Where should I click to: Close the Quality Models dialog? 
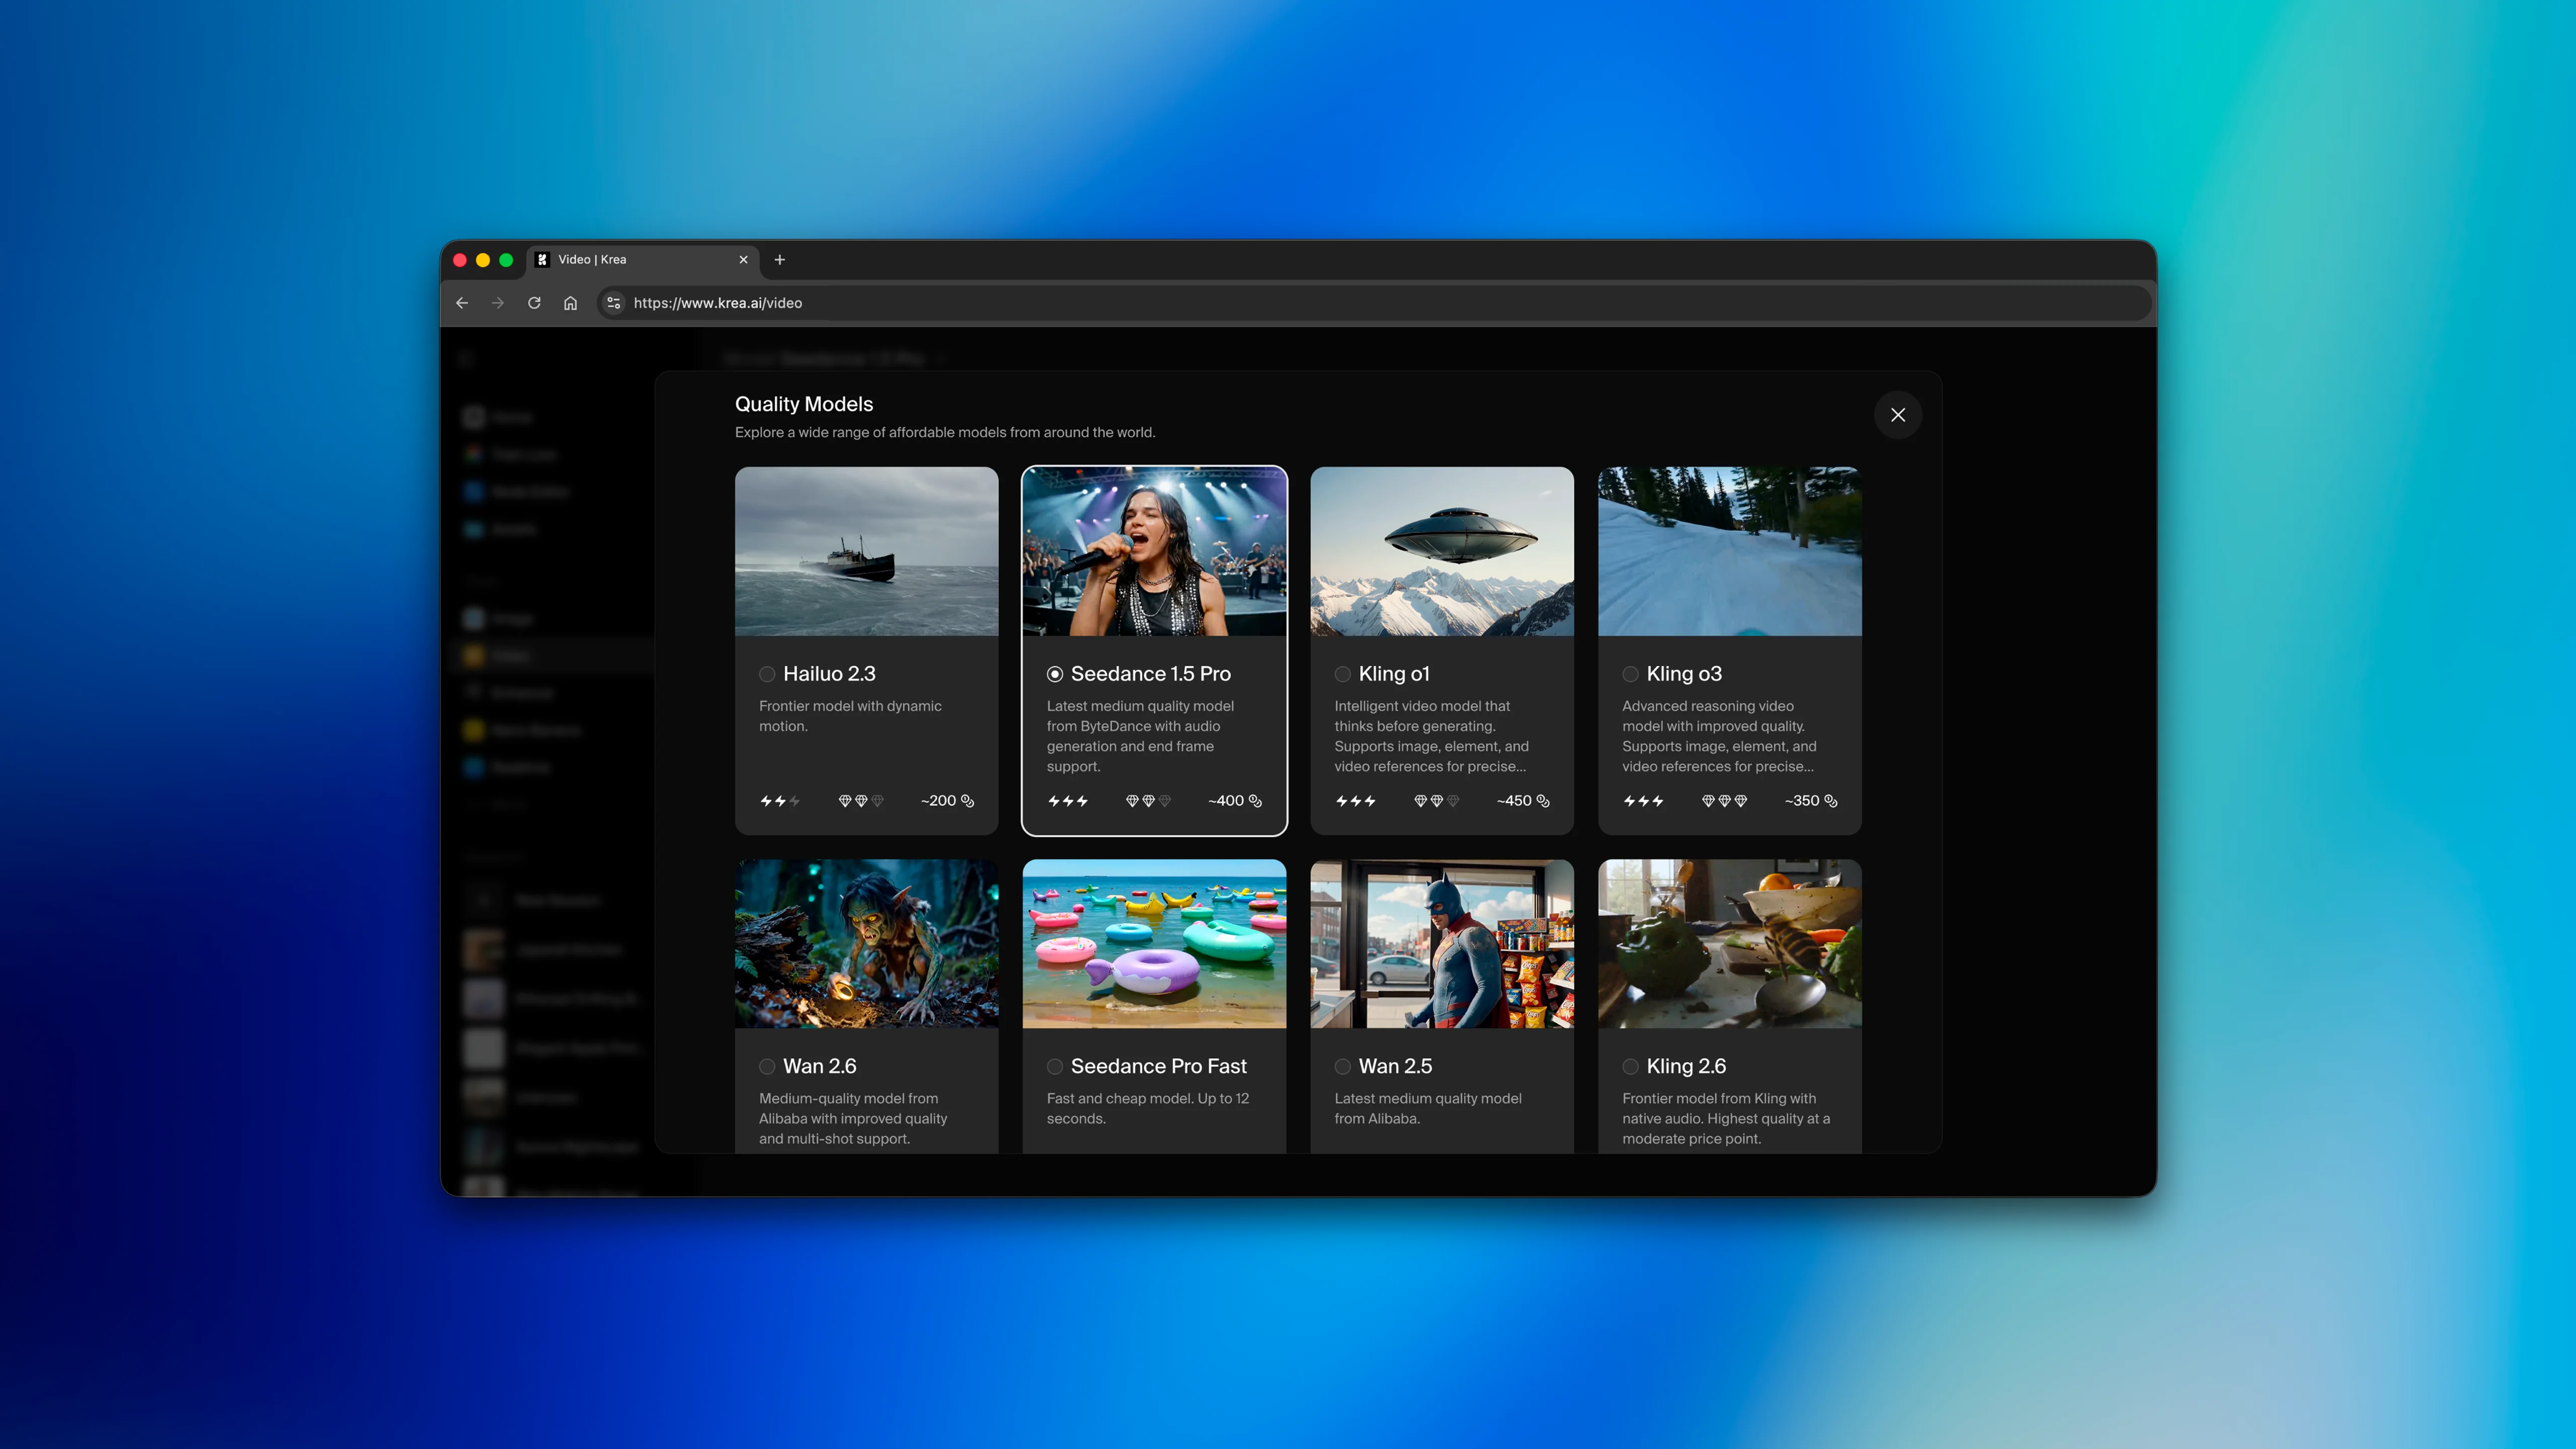pyautogui.click(x=1897, y=415)
